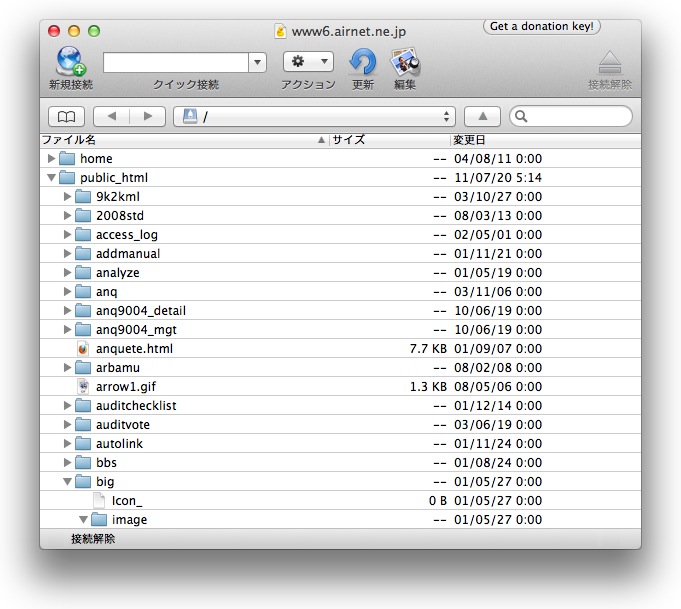Select the auditchecklist row name

(136, 406)
